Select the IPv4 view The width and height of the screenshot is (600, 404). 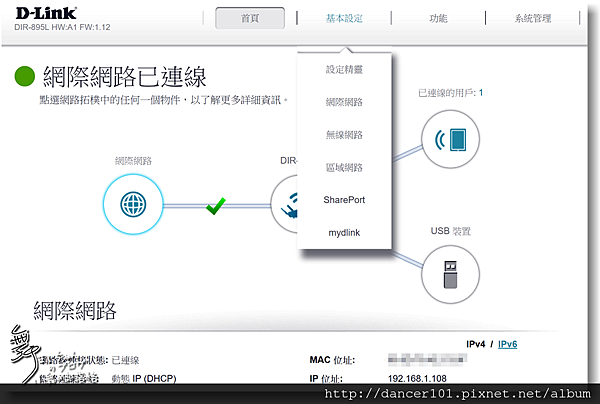pyautogui.click(x=476, y=344)
